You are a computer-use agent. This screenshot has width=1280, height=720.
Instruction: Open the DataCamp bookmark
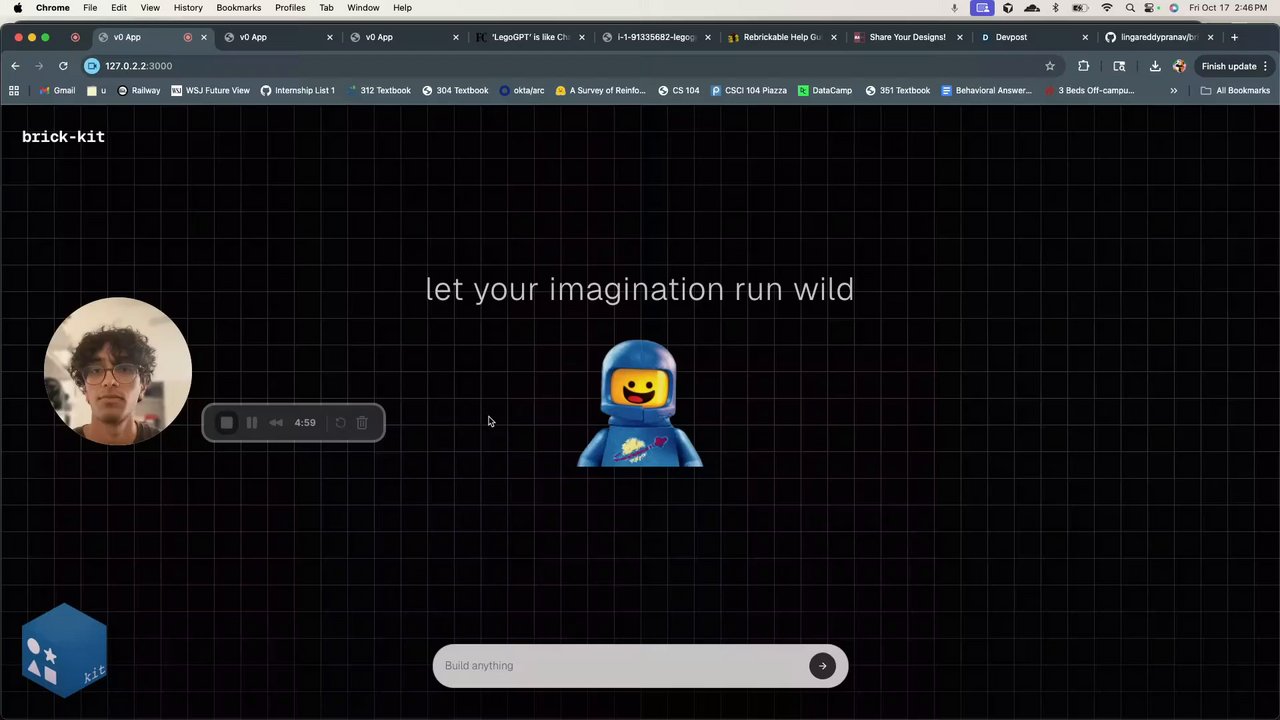[825, 90]
